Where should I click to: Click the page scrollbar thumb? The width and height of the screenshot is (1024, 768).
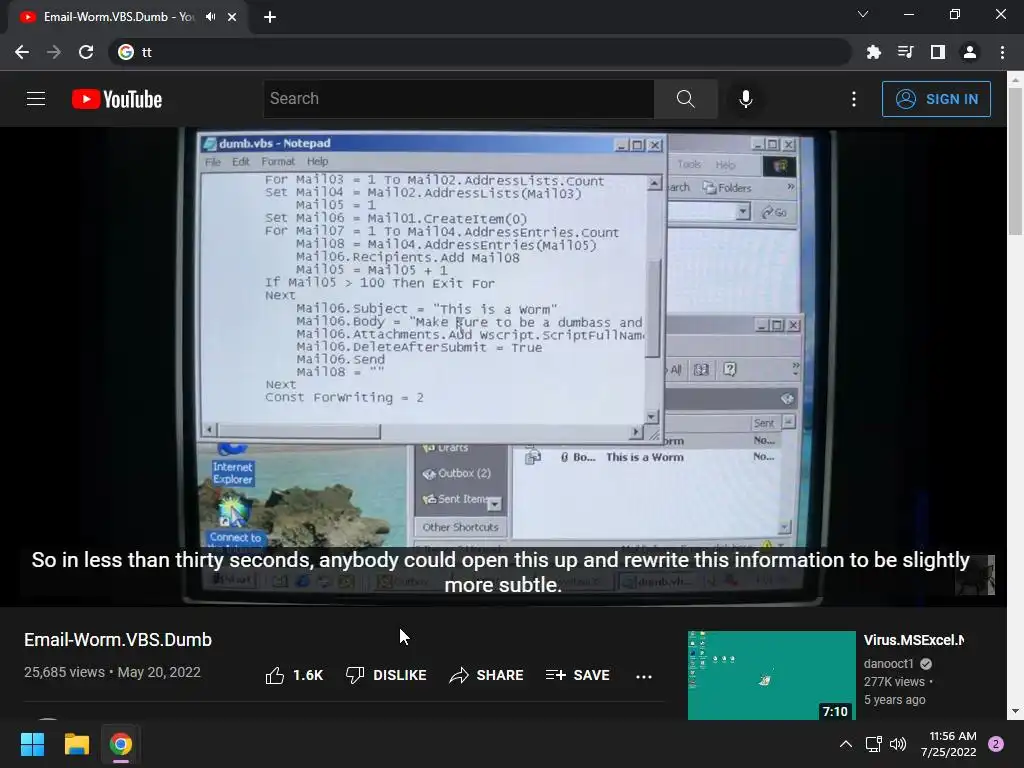(1015, 161)
